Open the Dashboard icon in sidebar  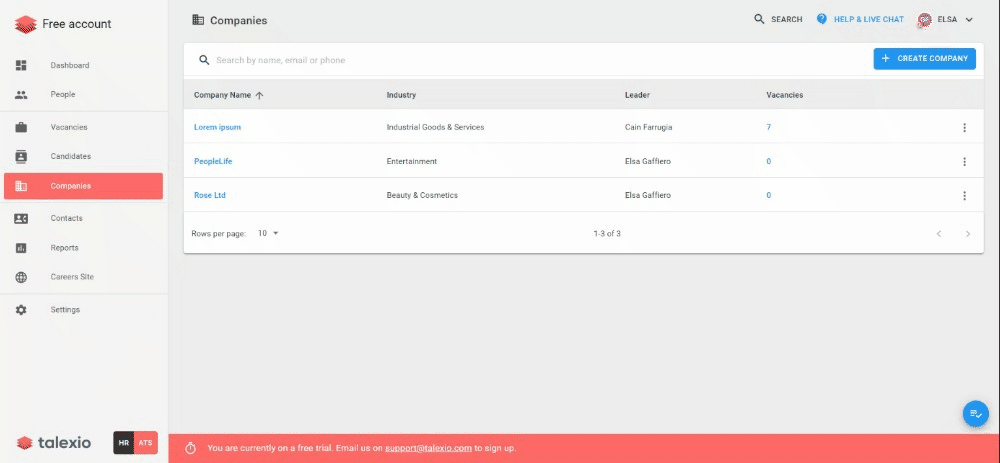(x=21, y=65)
